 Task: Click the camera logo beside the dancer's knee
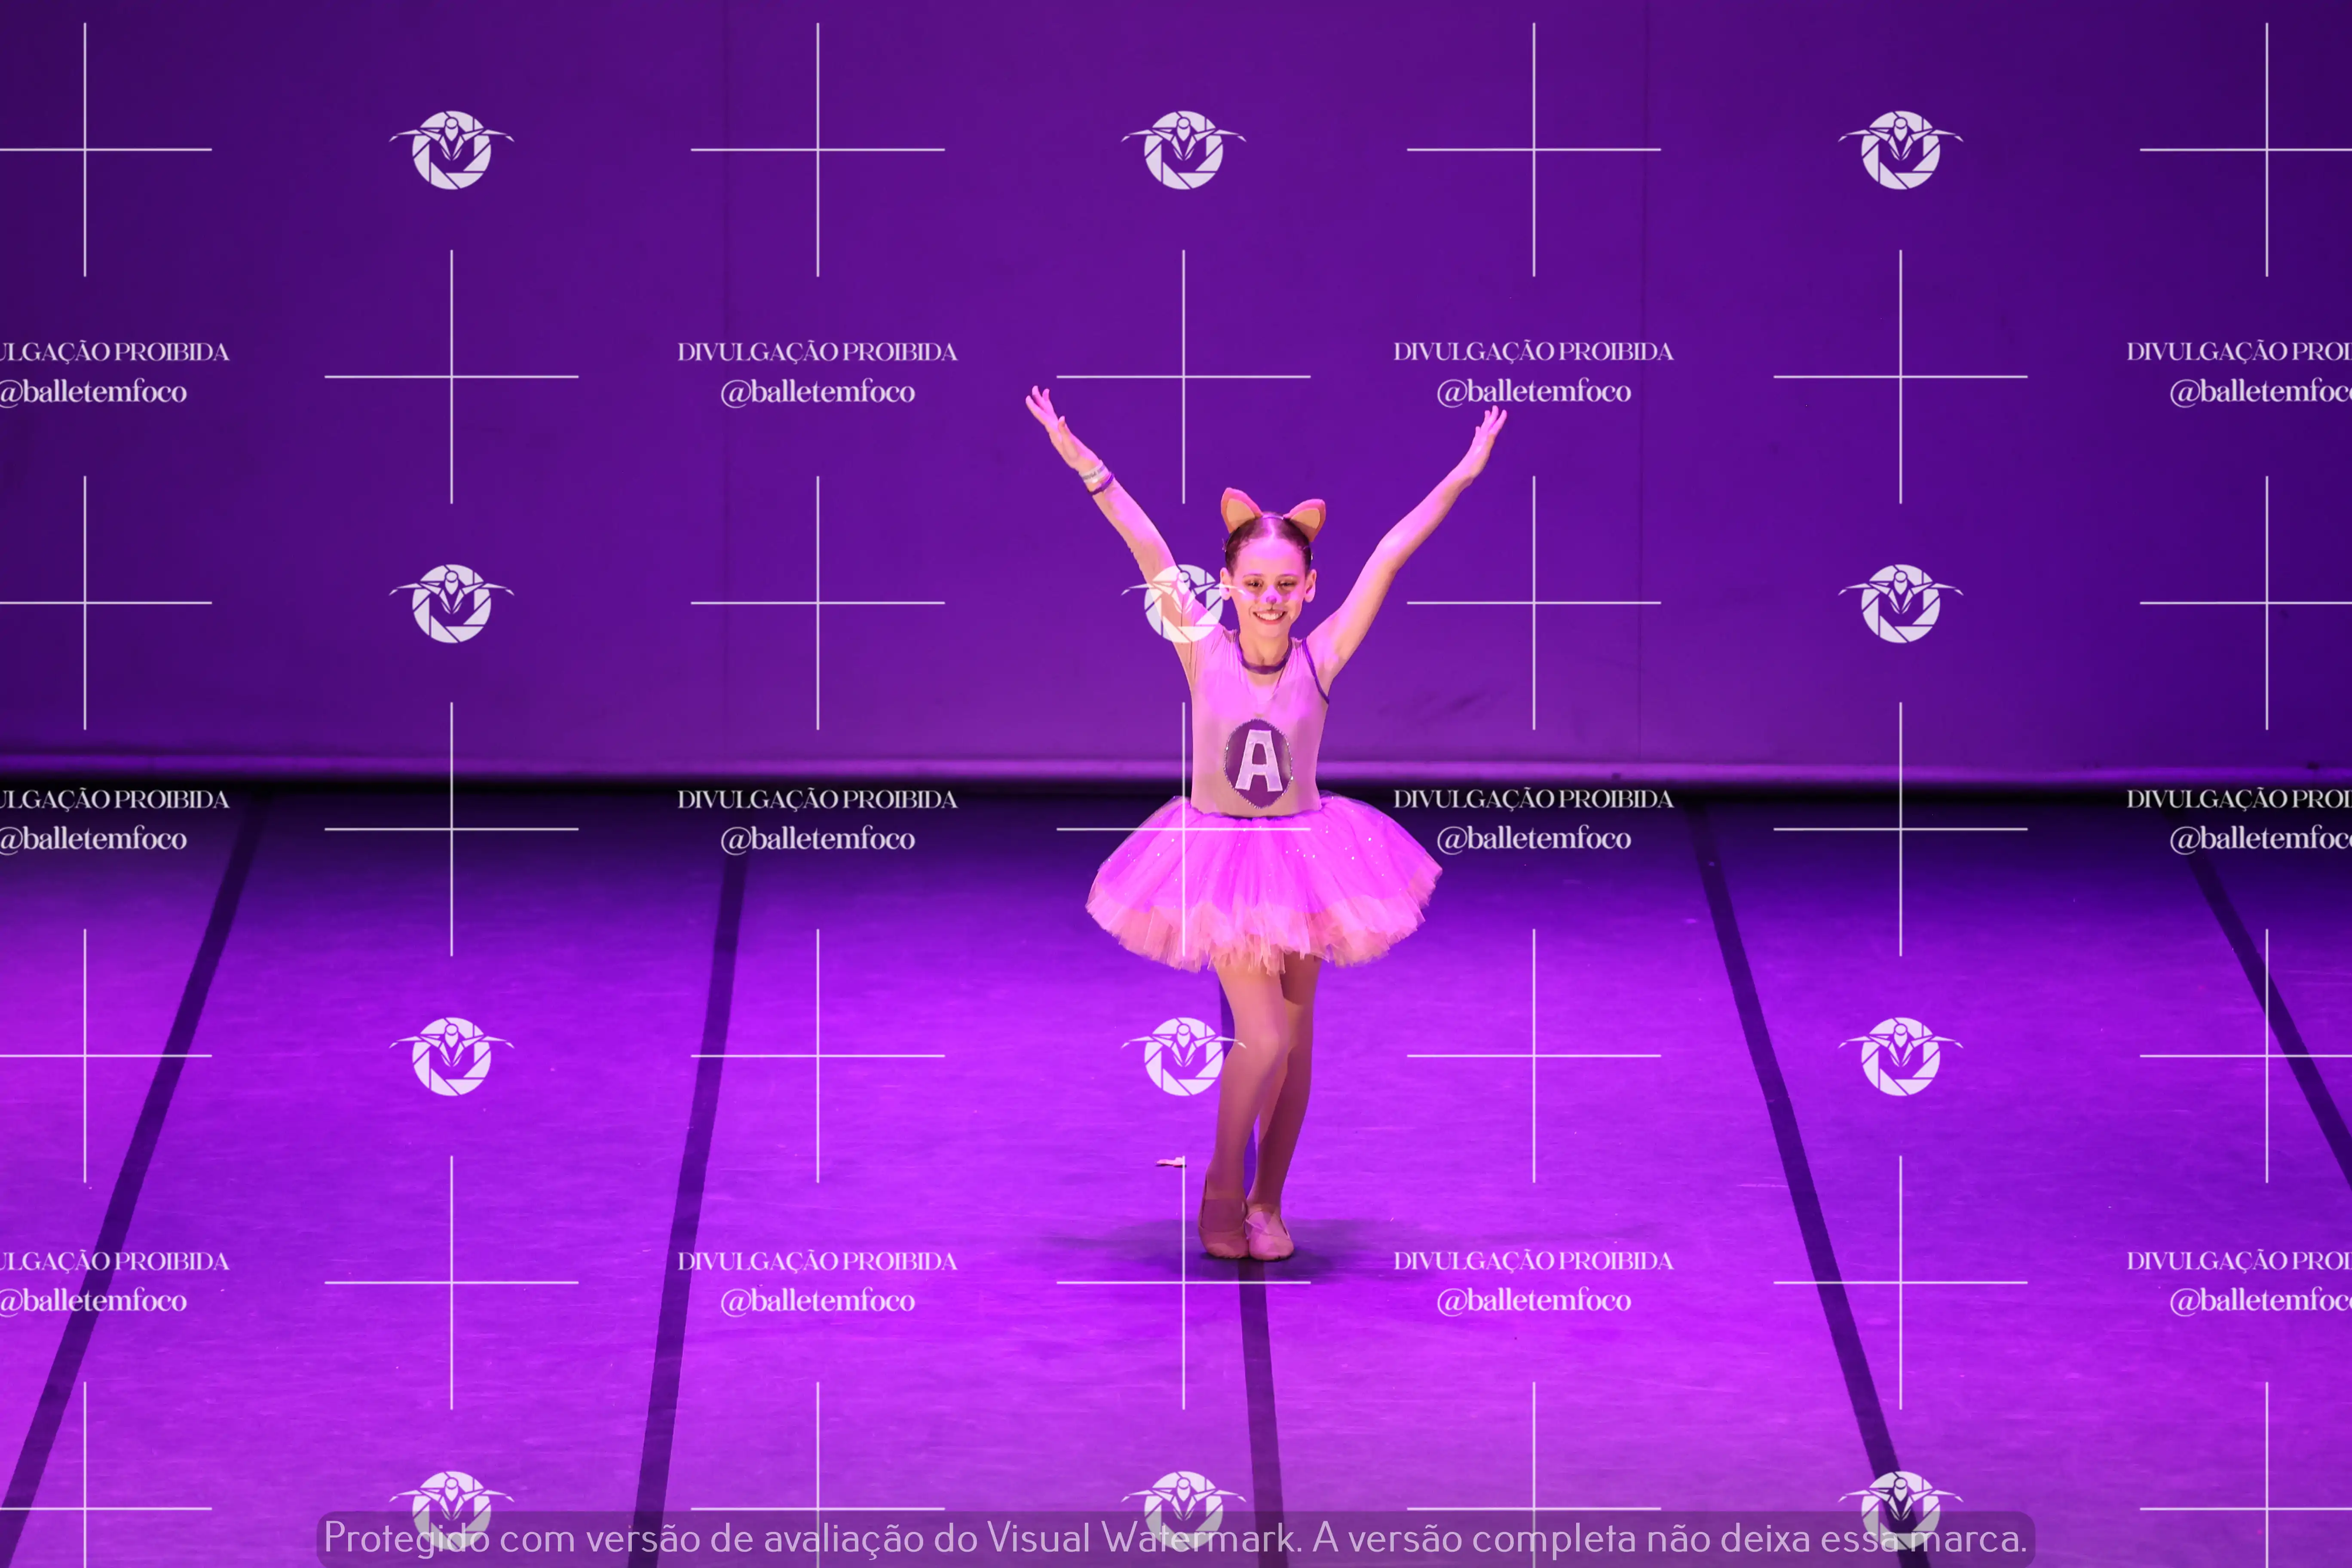[1183, 1056]
